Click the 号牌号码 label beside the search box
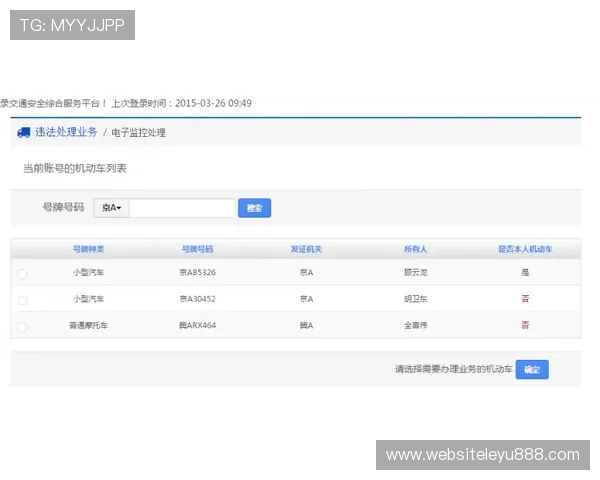Screen dimensions: 600x480 tap(63, 207)
